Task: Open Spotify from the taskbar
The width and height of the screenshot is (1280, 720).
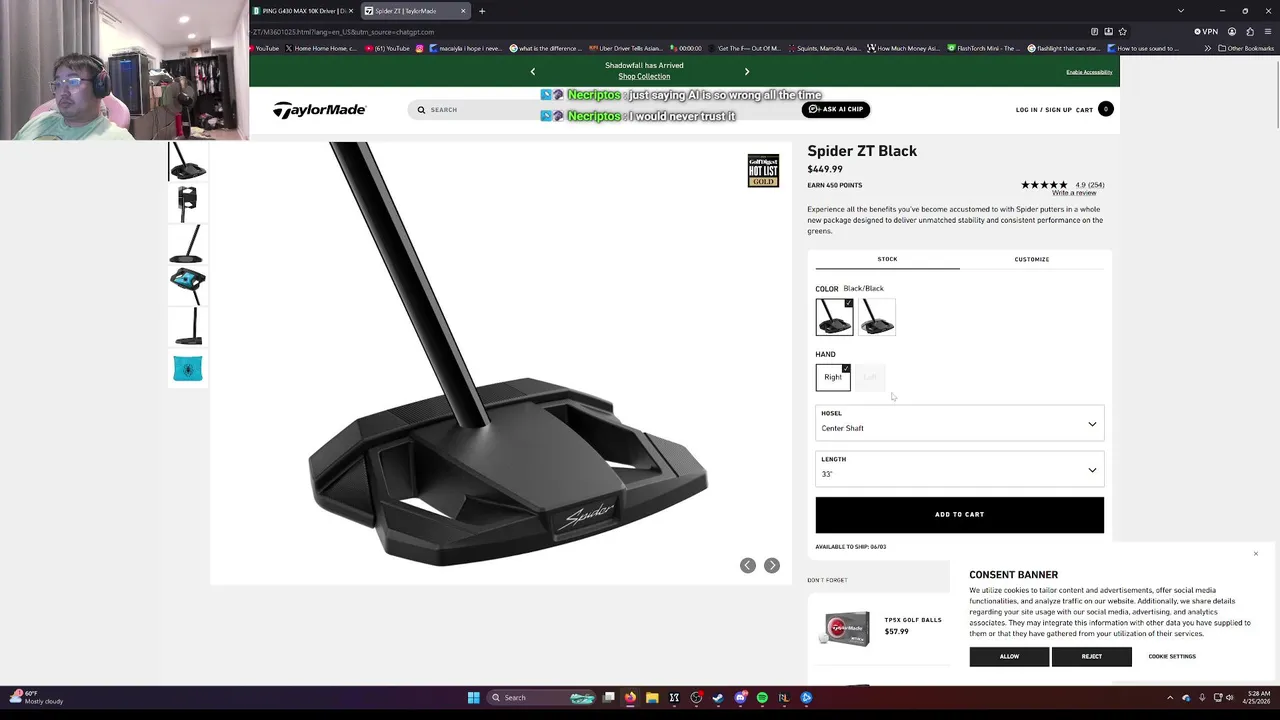Action: tap(762, 698)
